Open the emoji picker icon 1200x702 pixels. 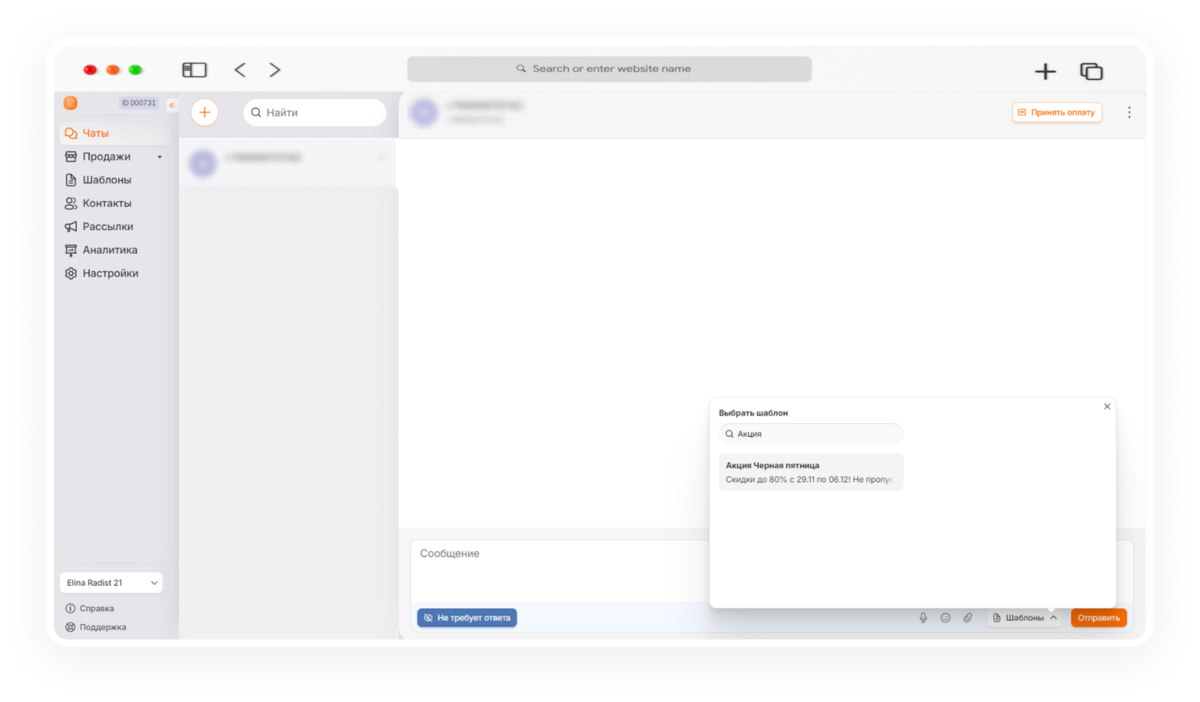(945, 618)
